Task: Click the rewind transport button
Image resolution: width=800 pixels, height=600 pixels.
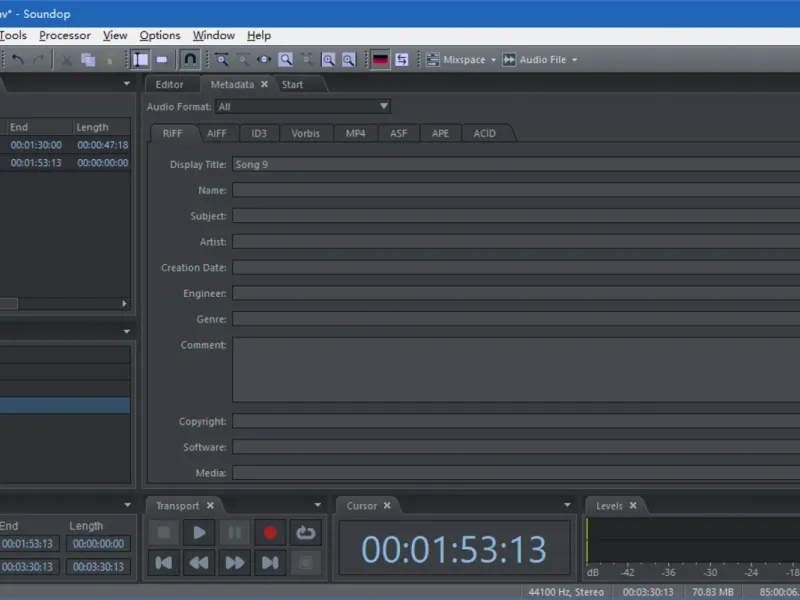Action: click(199, 563)
